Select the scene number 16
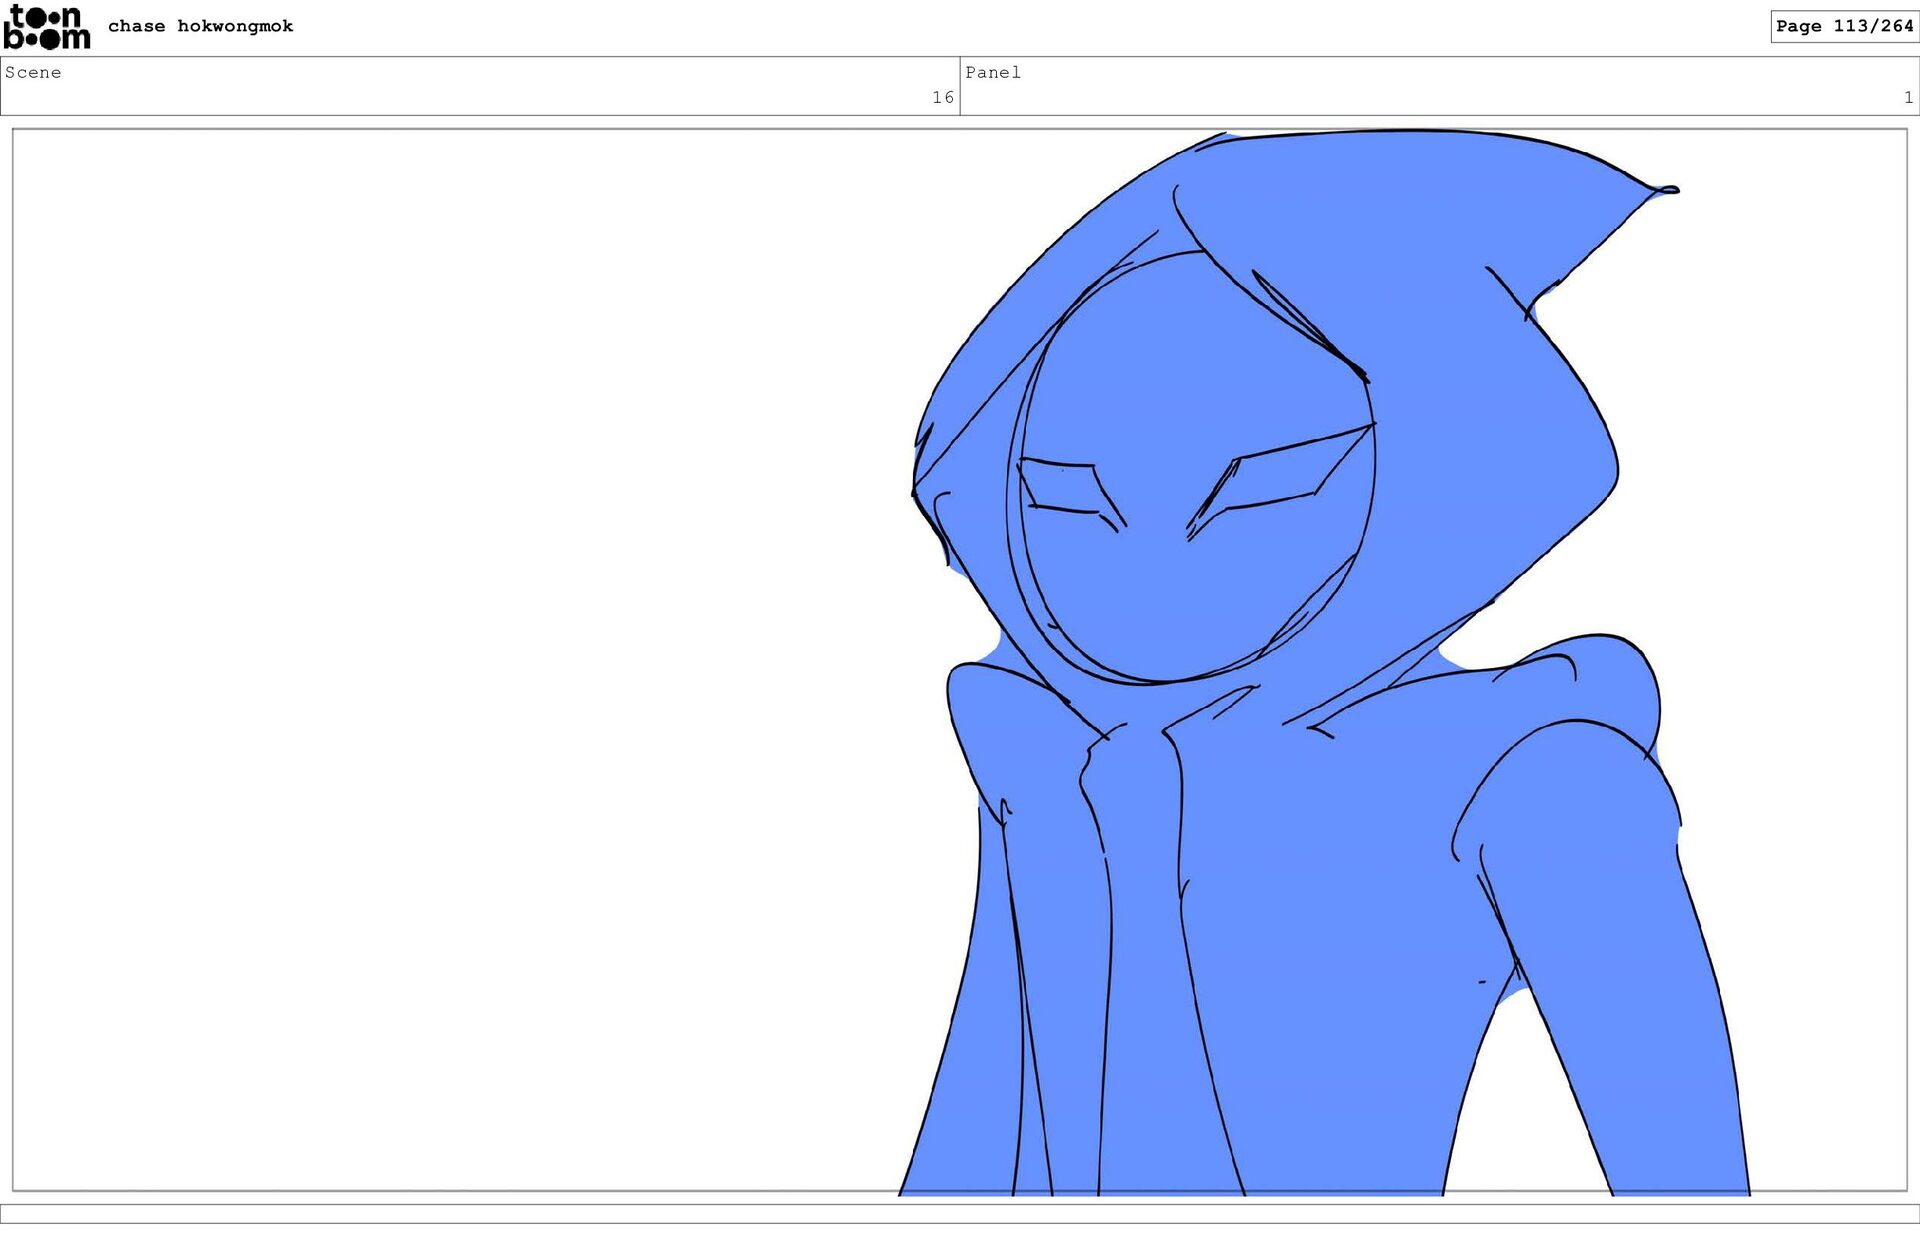This screenshot has width=1920, height=1242. [942, 97]
